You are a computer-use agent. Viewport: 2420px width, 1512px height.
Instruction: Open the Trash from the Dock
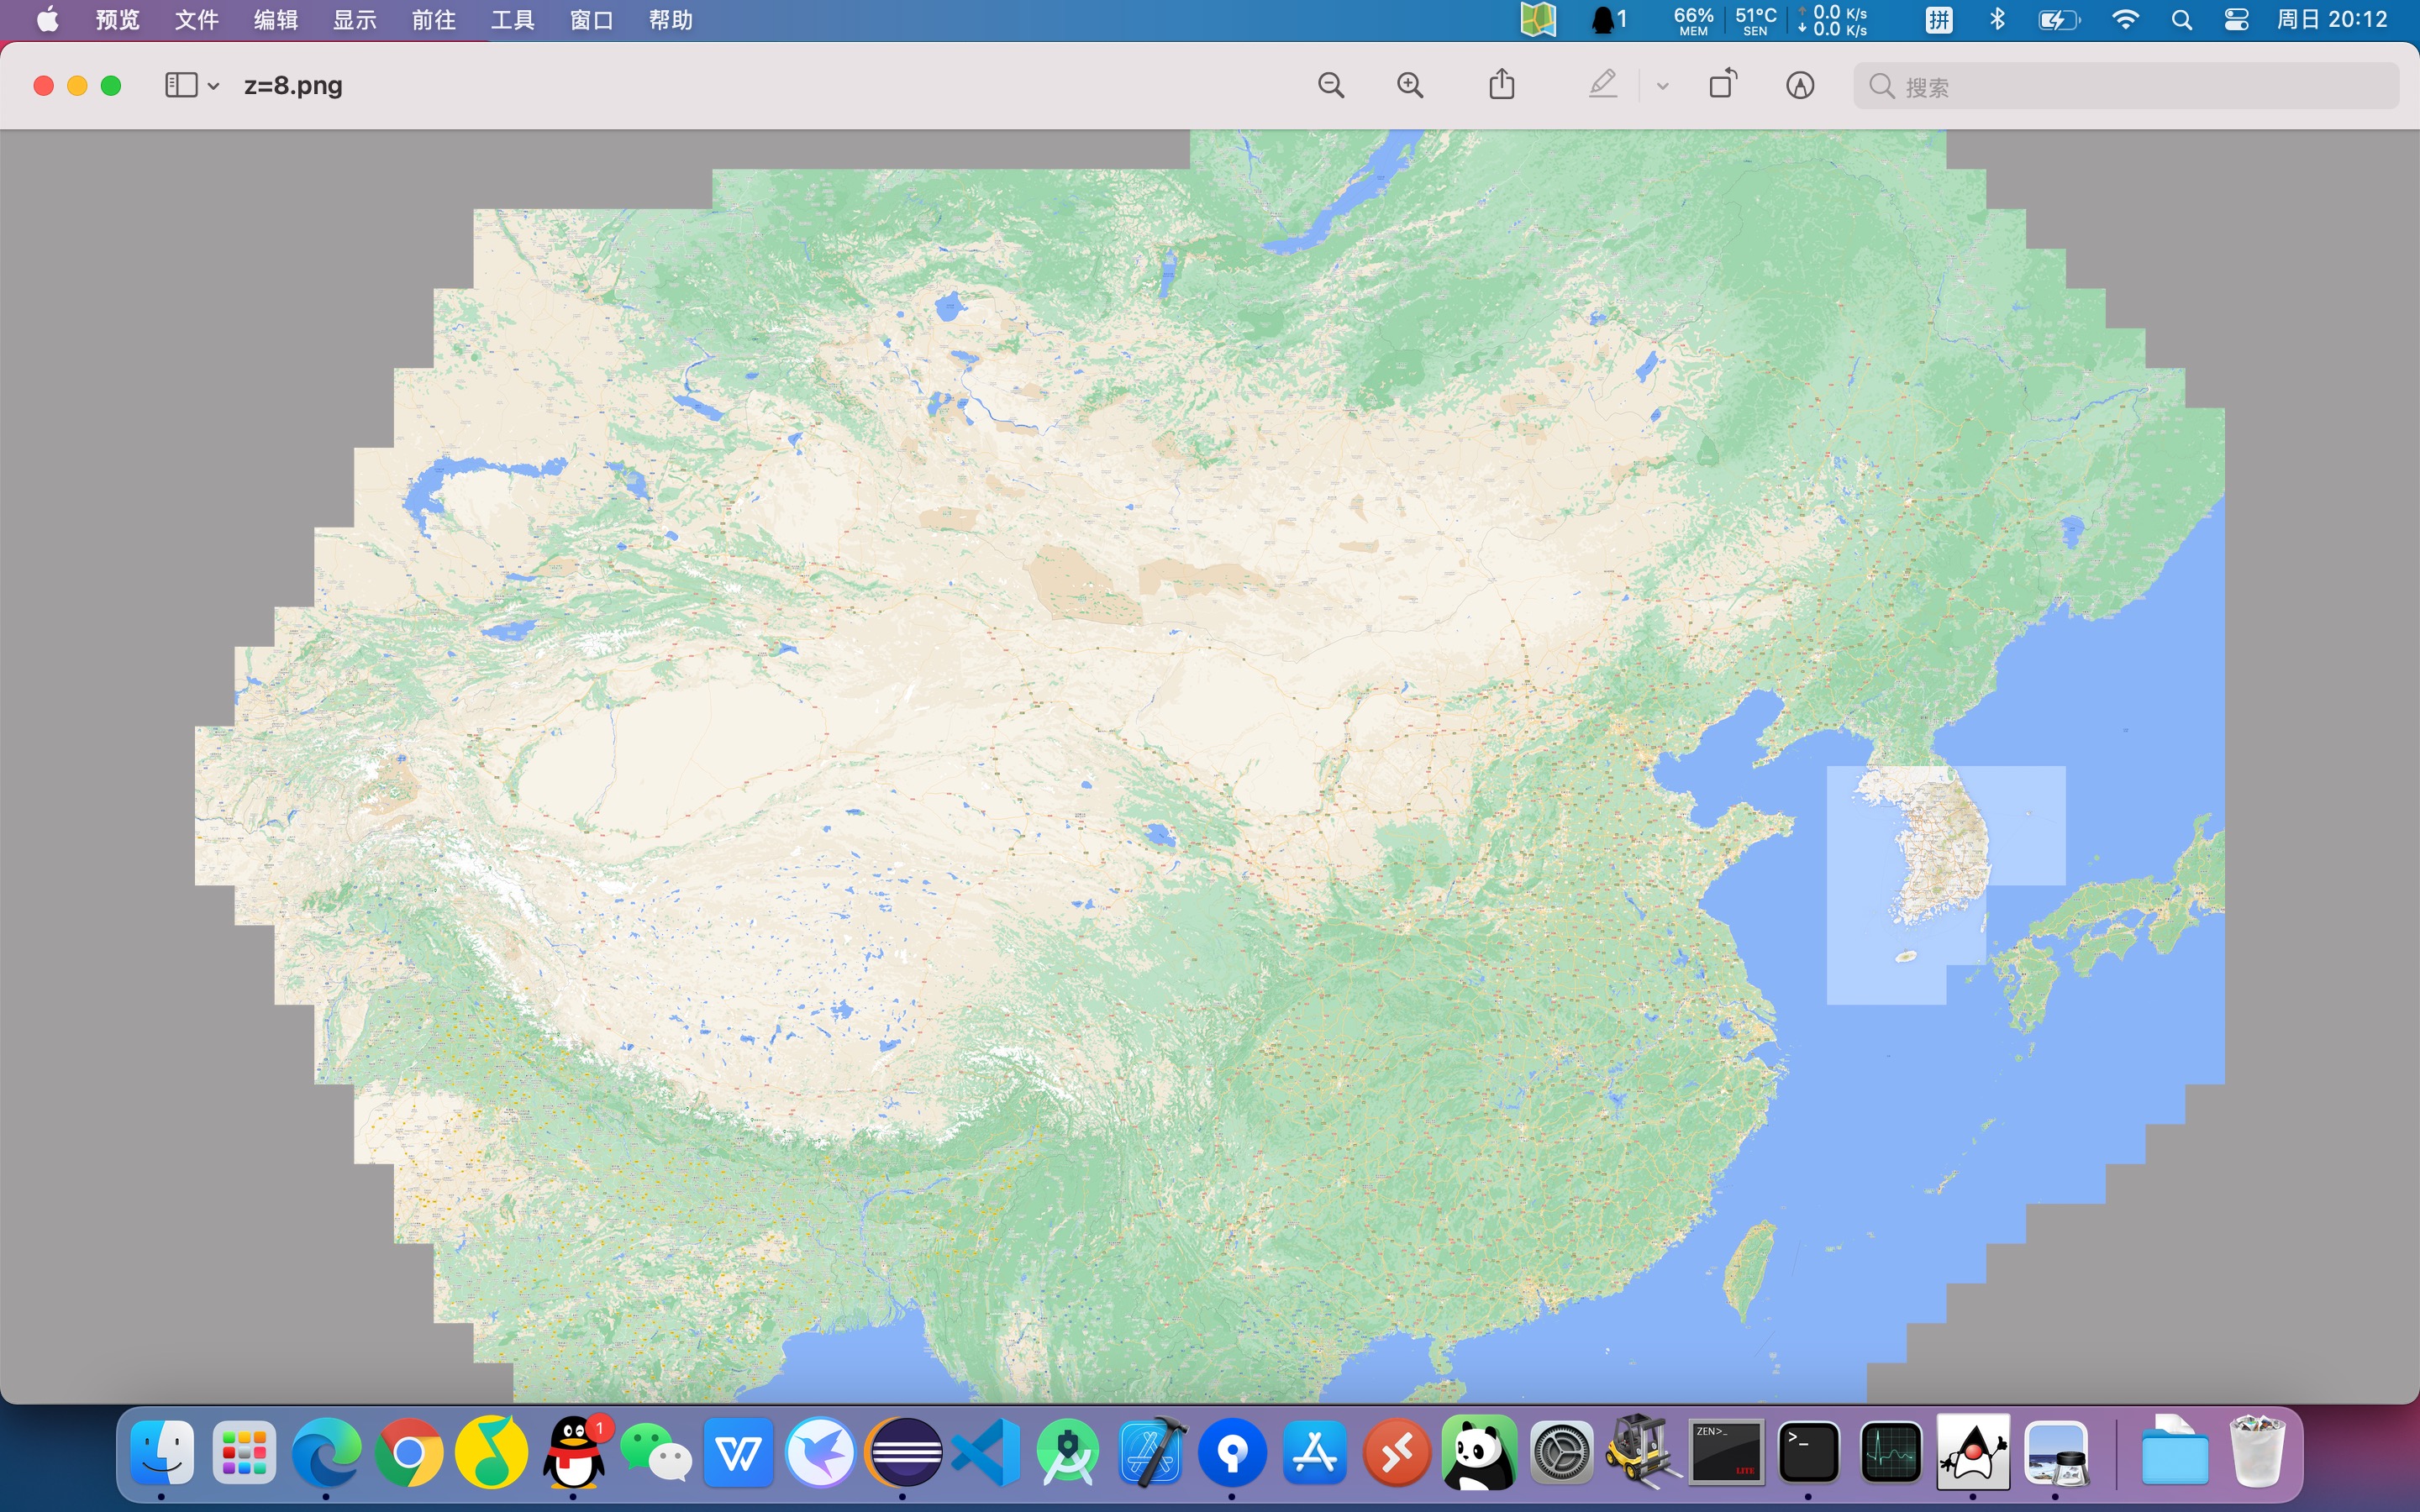tap(2257, 1451)
